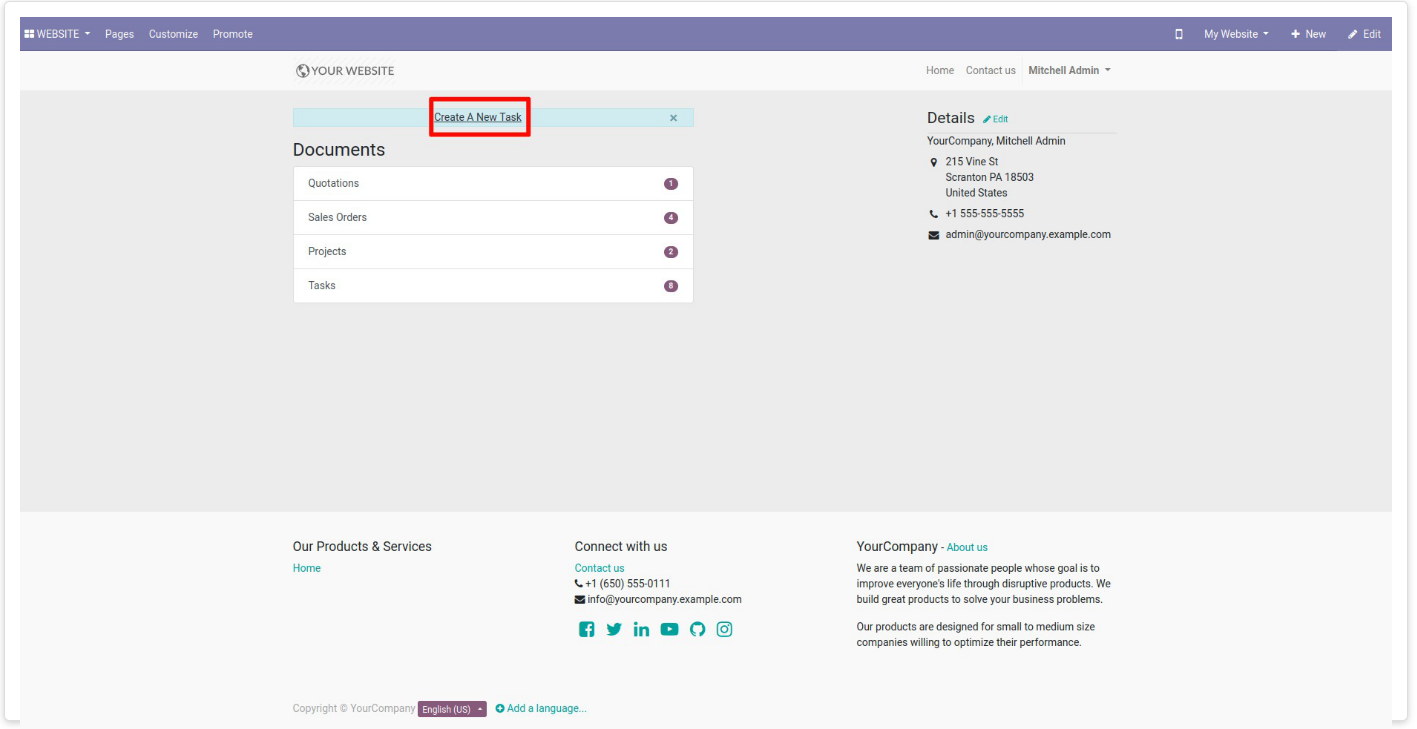The width and height of the screenshot is (1417, 729).
Task: Click the globe logo beside YOUR WEBSITE
Action: [x=302, y=71]
